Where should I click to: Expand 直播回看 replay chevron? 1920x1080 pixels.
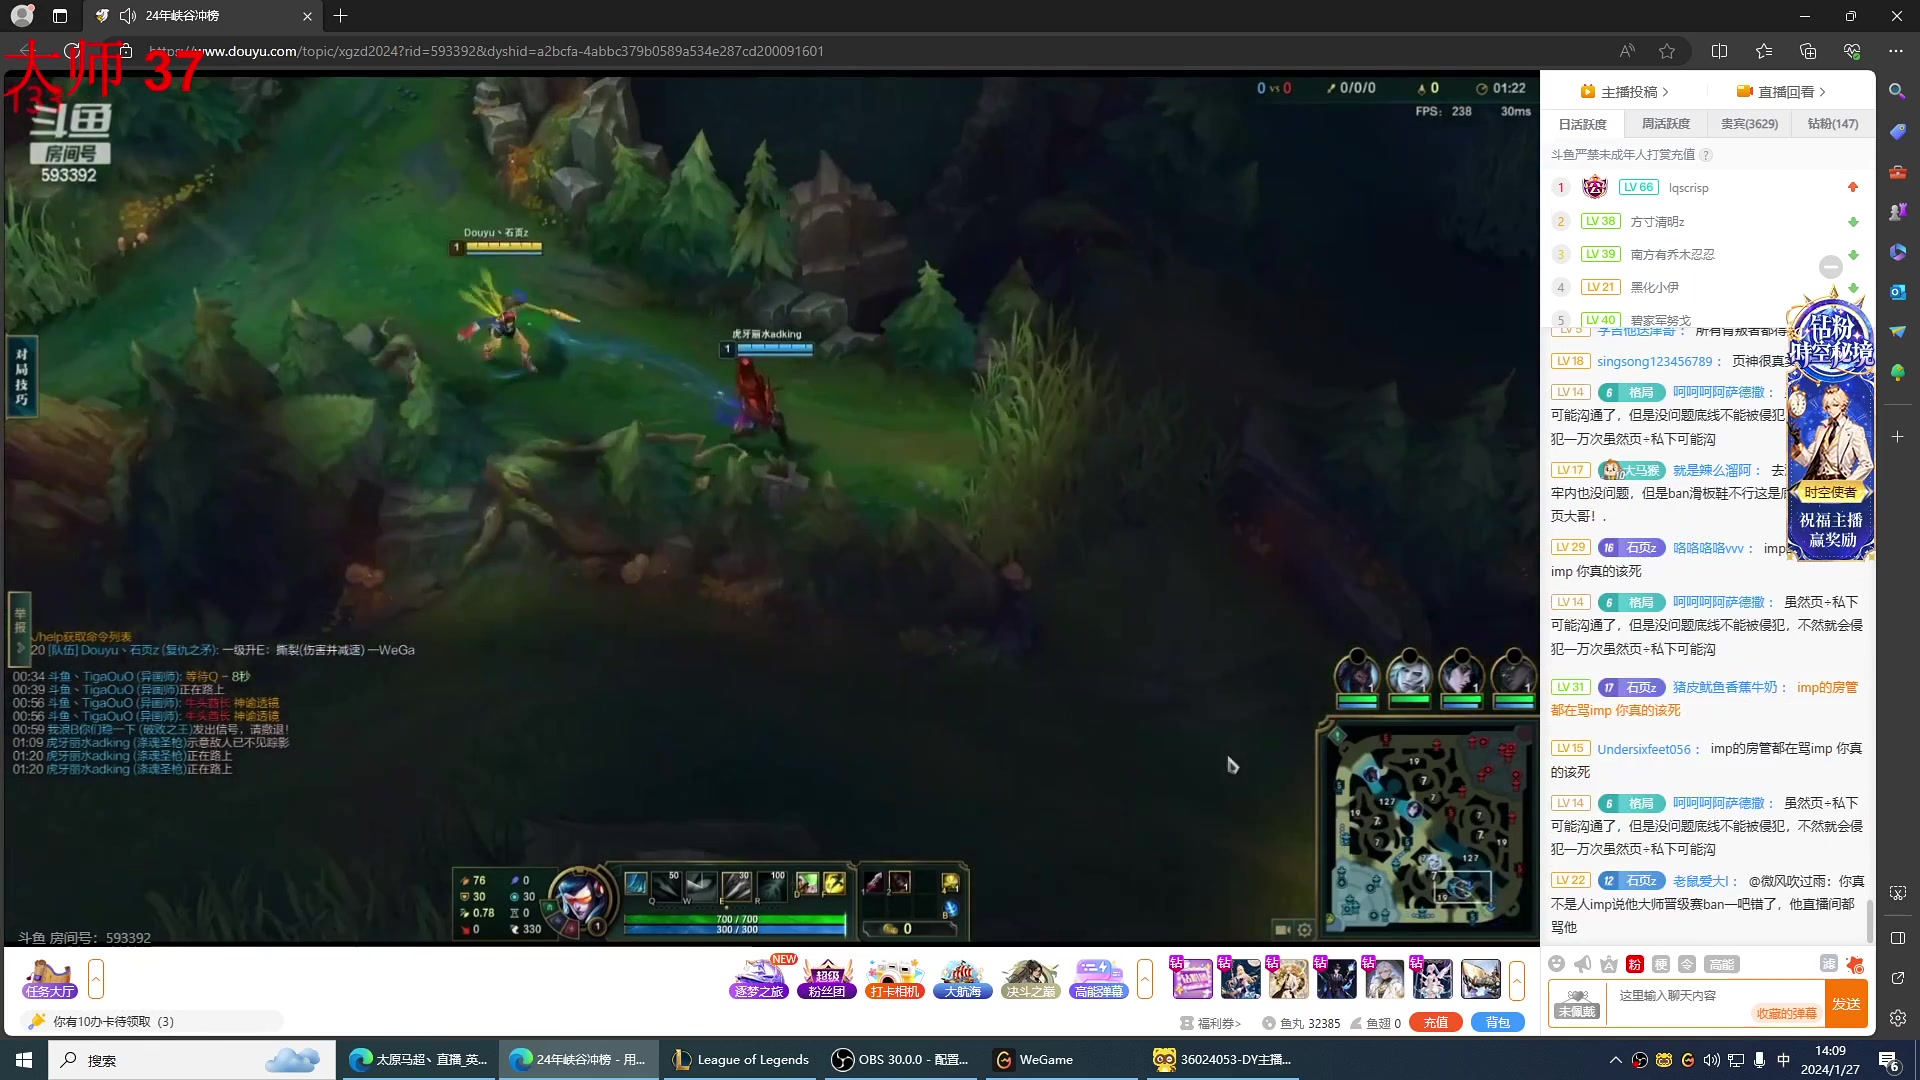[1823, 92]
